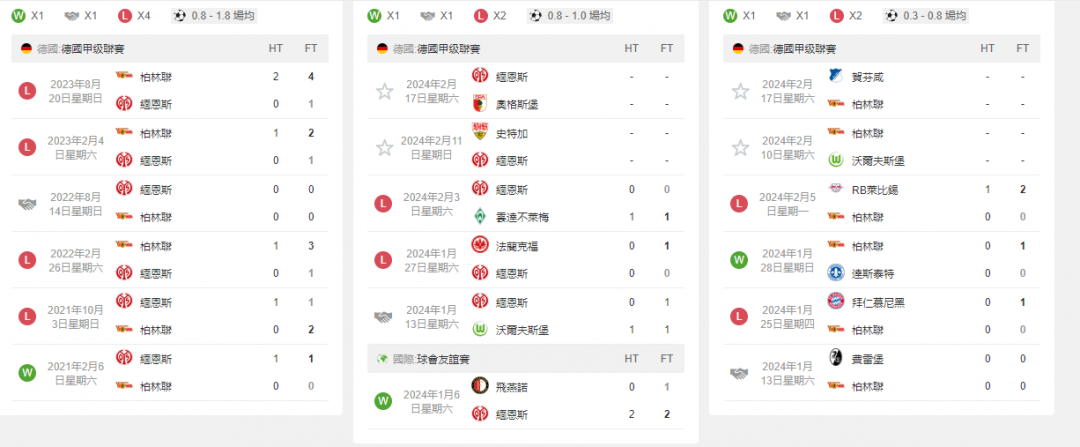Star the 柏林聯 vs 沃爾夫斯堡 fixture

[740, 147]
